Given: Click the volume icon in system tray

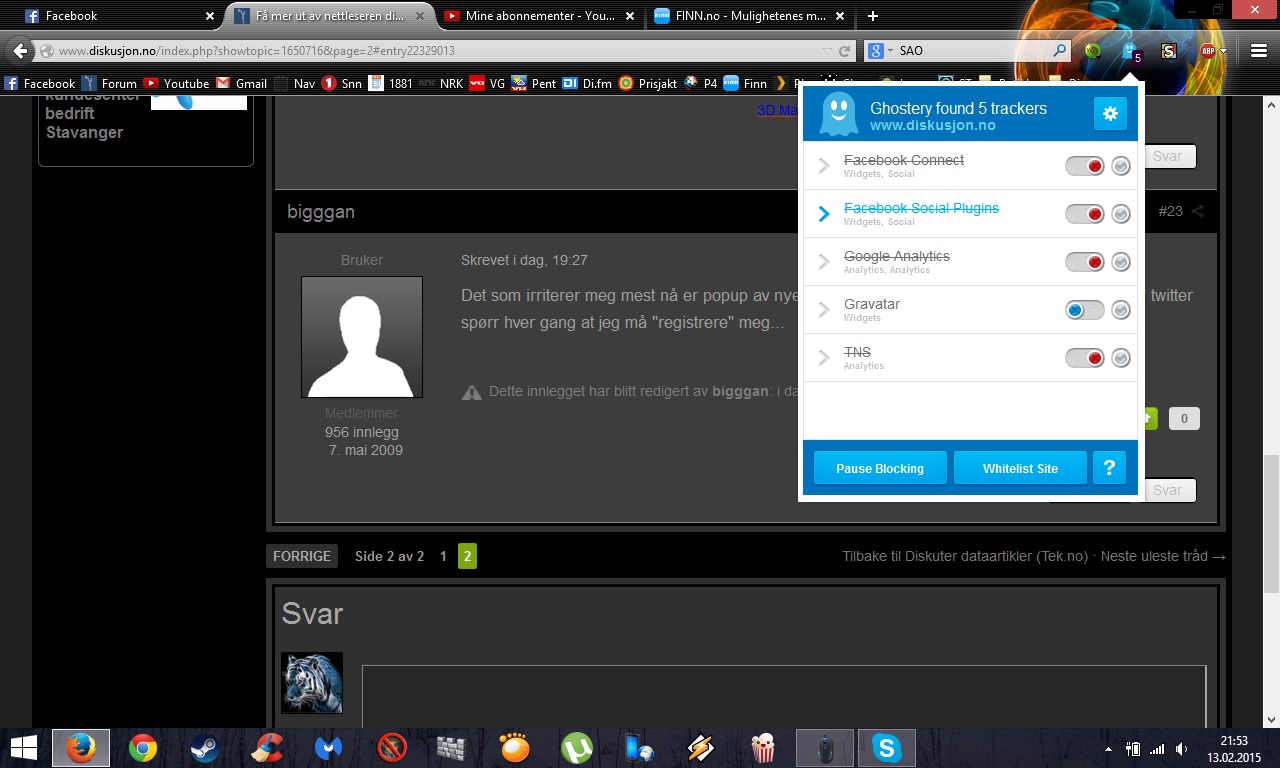Looking at the screenshot, I should pyautogui.click(x=1182, y=748).
